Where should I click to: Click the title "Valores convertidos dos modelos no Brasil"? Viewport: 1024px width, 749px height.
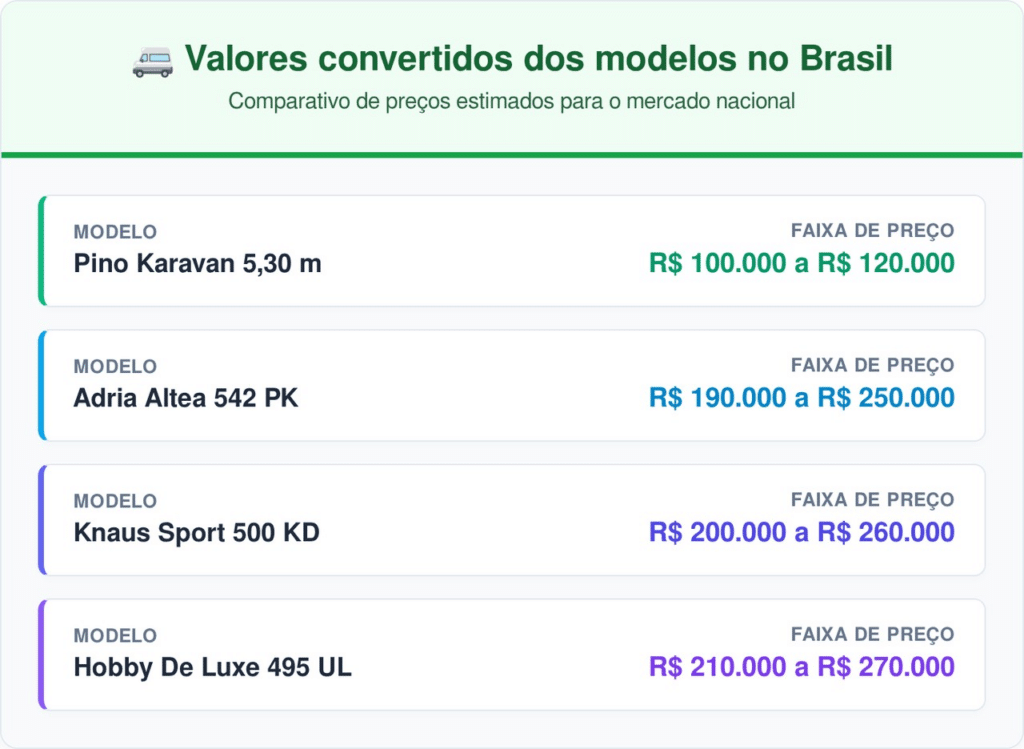point(538,60)
